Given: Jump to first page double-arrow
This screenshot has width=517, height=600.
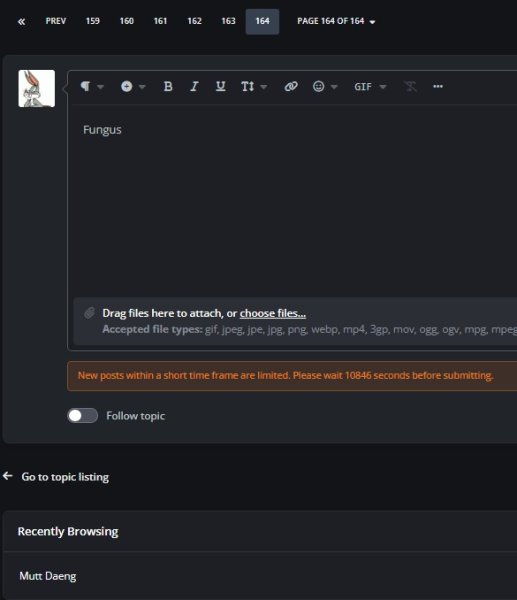Looking at the screenshot, I should [x=21, y=21].
